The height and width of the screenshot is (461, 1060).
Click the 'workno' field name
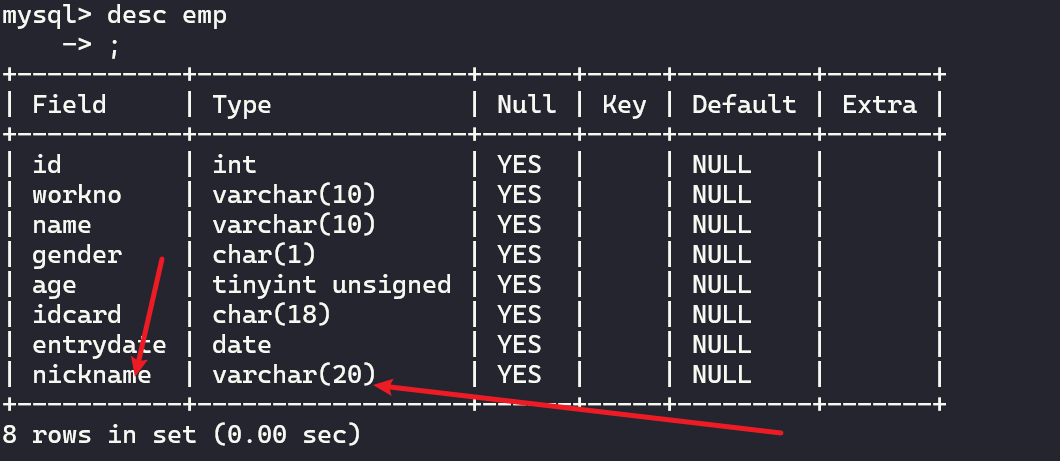tap(77, 194)
